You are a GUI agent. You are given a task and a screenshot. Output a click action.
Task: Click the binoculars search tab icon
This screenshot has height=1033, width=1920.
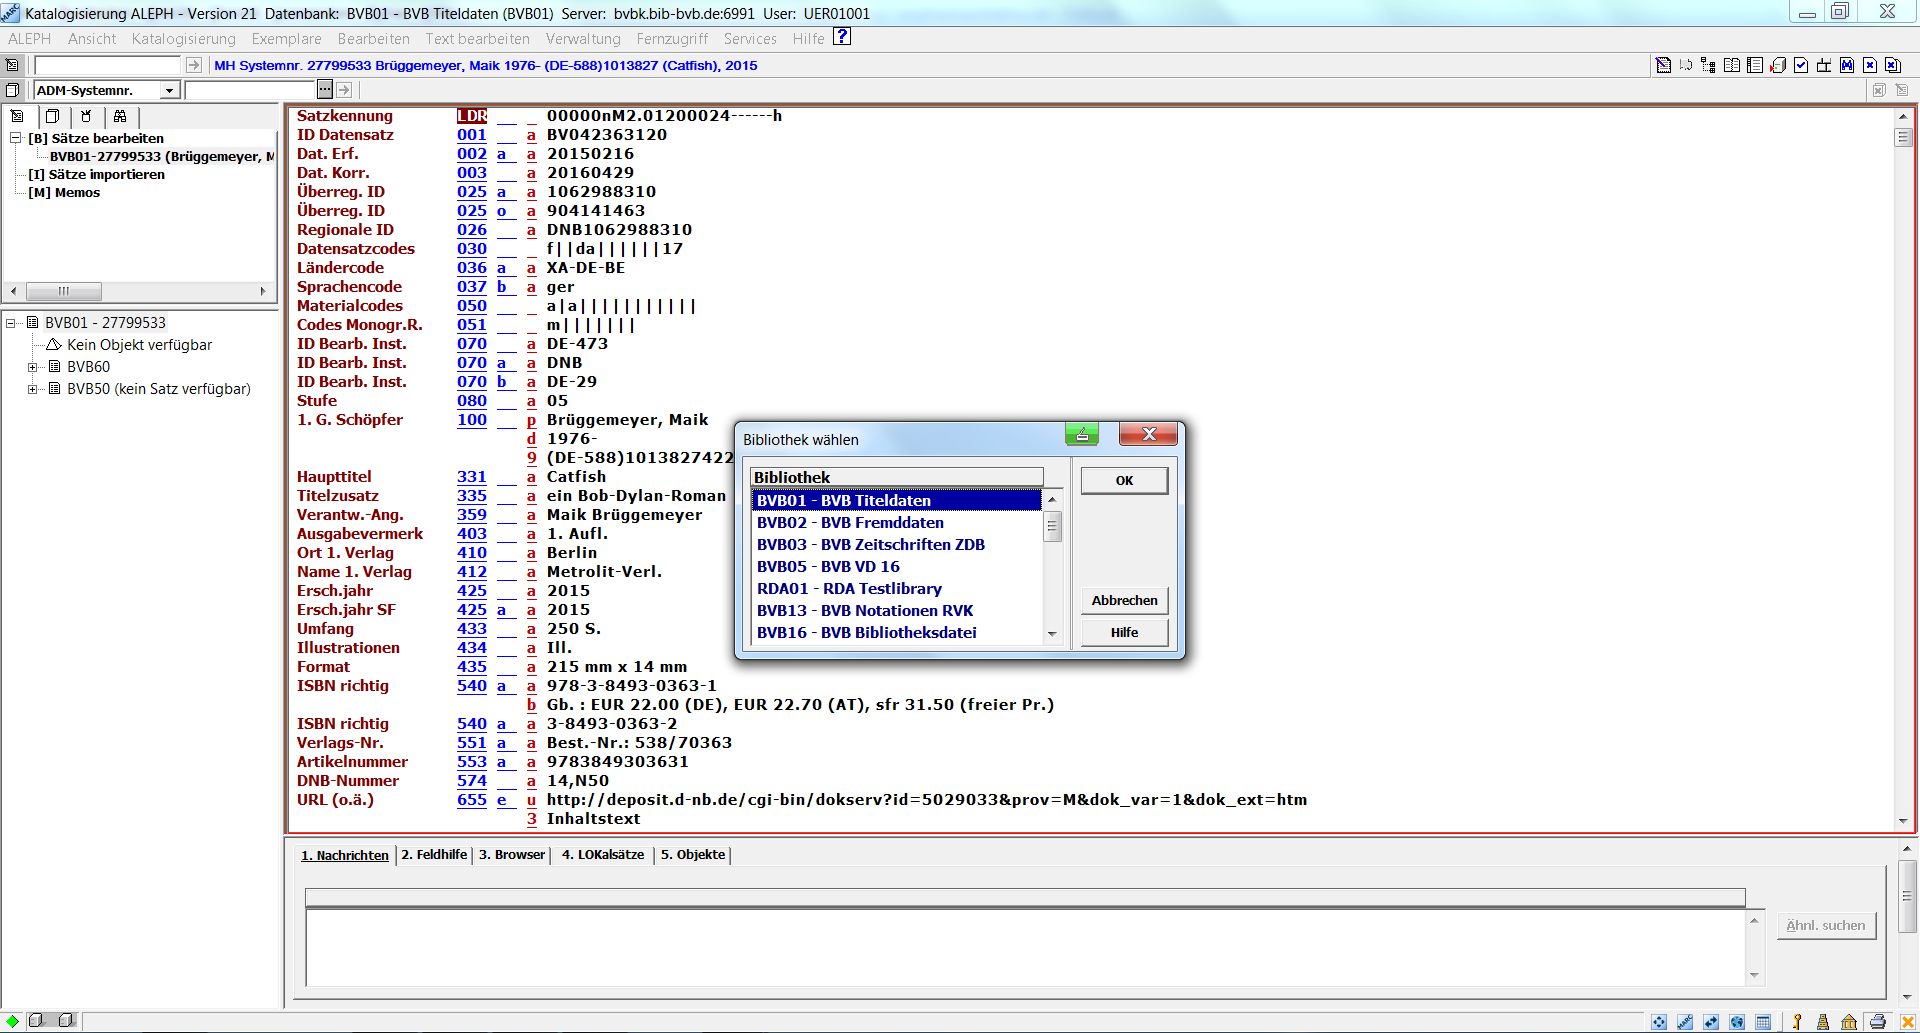click(120, 116)
